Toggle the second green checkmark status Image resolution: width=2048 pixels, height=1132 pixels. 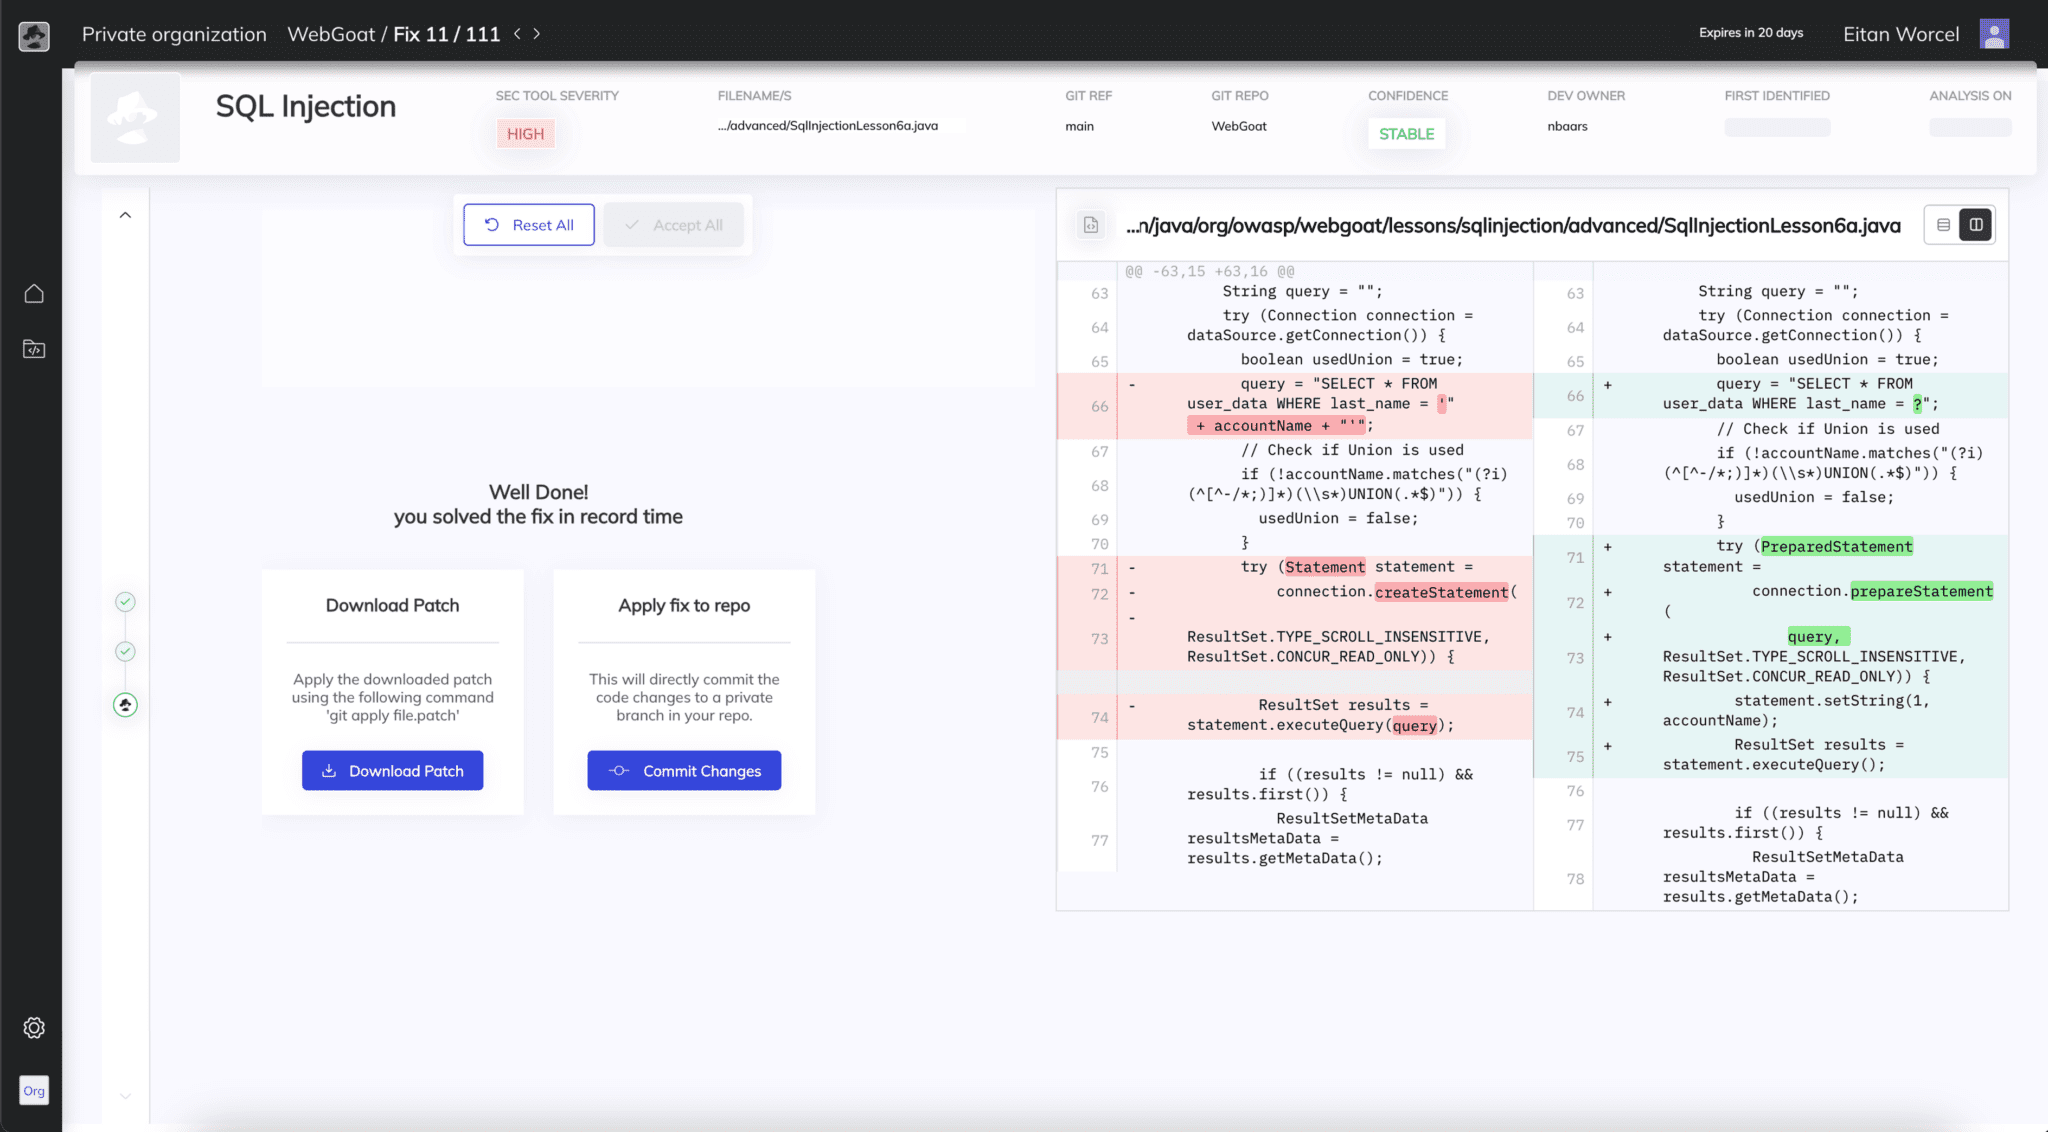pos(124,651)
